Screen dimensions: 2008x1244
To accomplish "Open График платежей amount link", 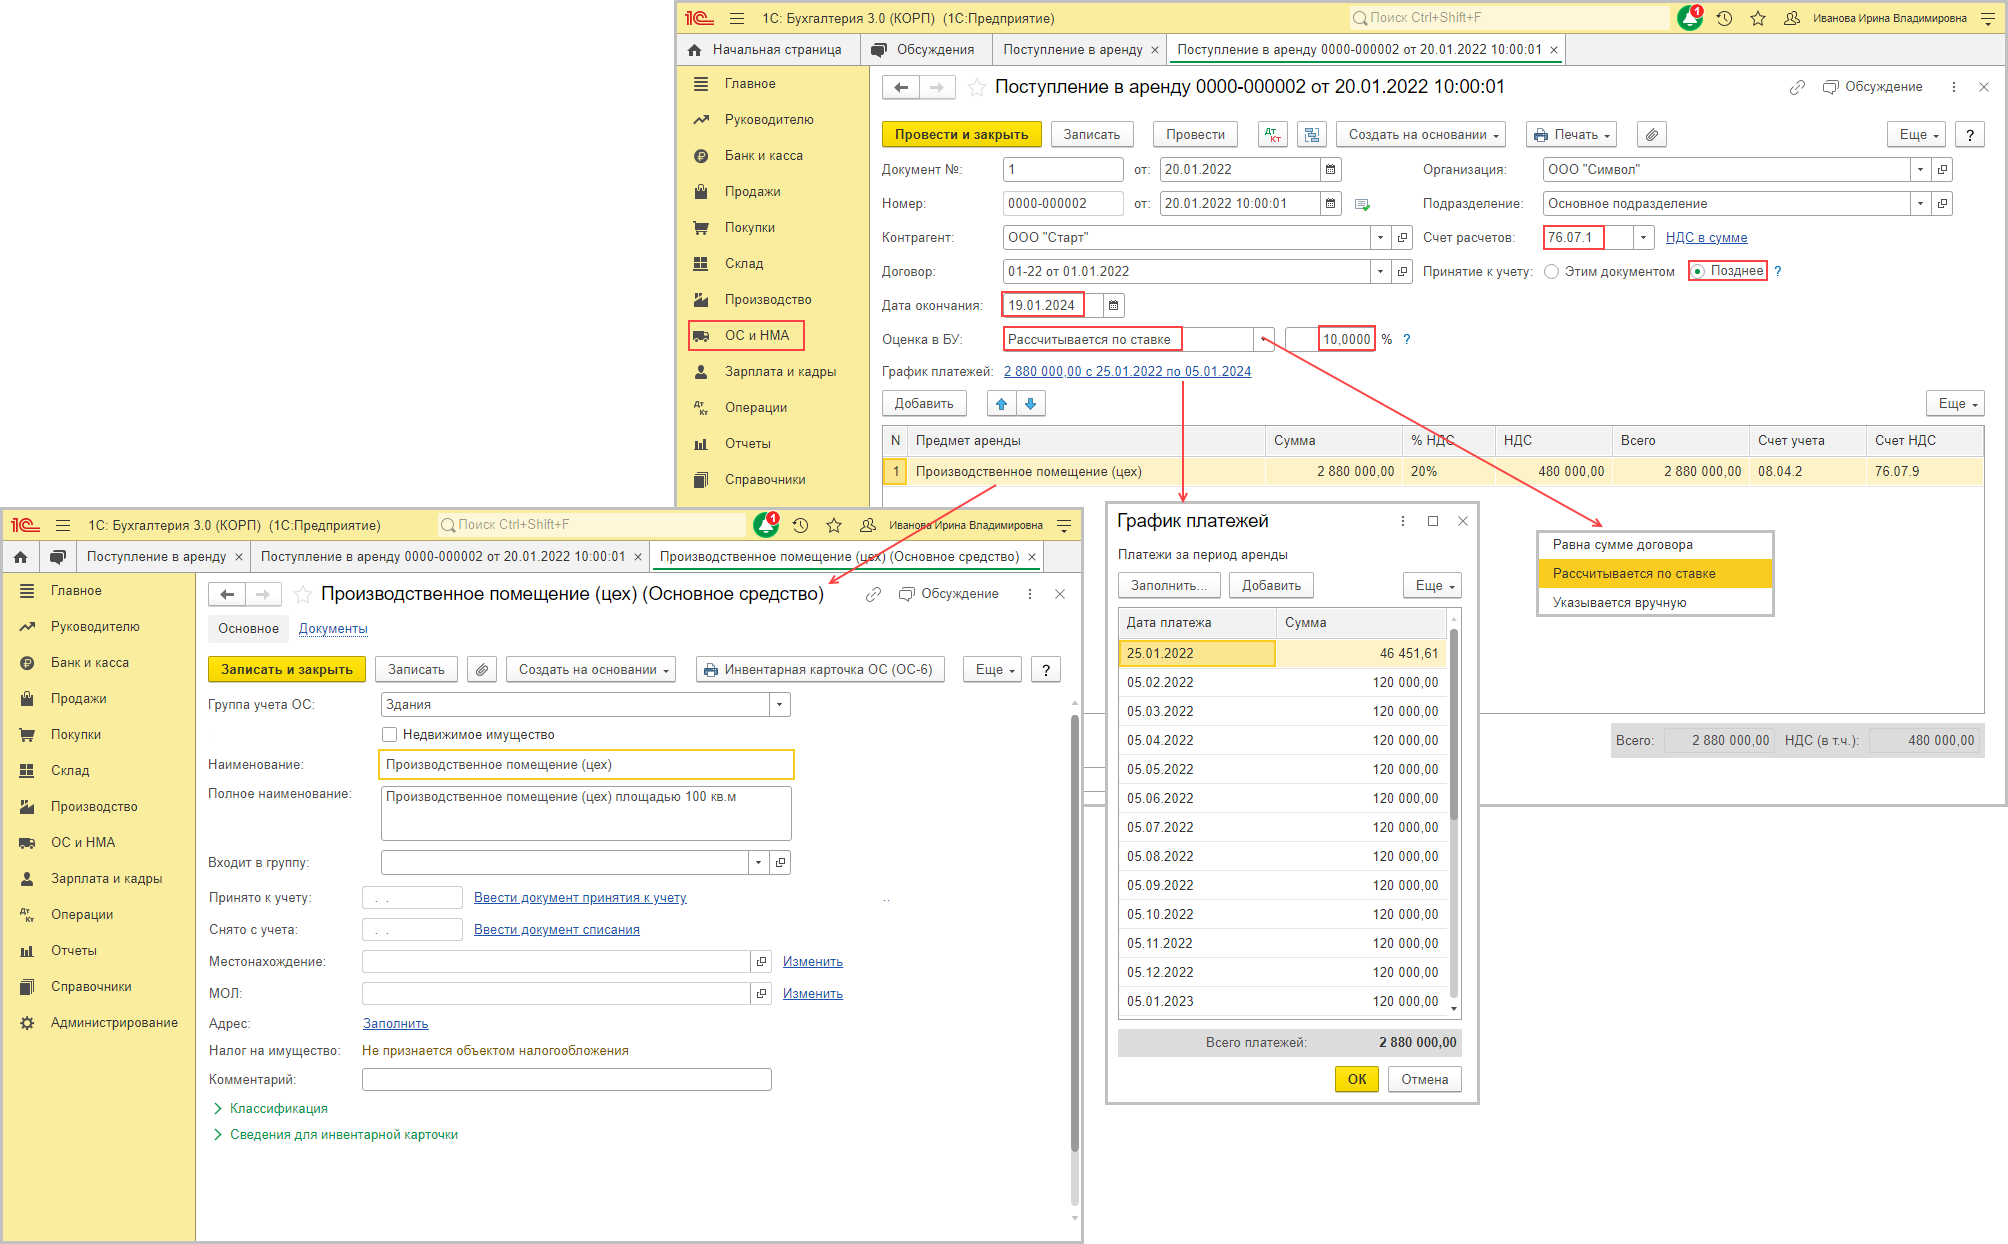I will 1127,372.
